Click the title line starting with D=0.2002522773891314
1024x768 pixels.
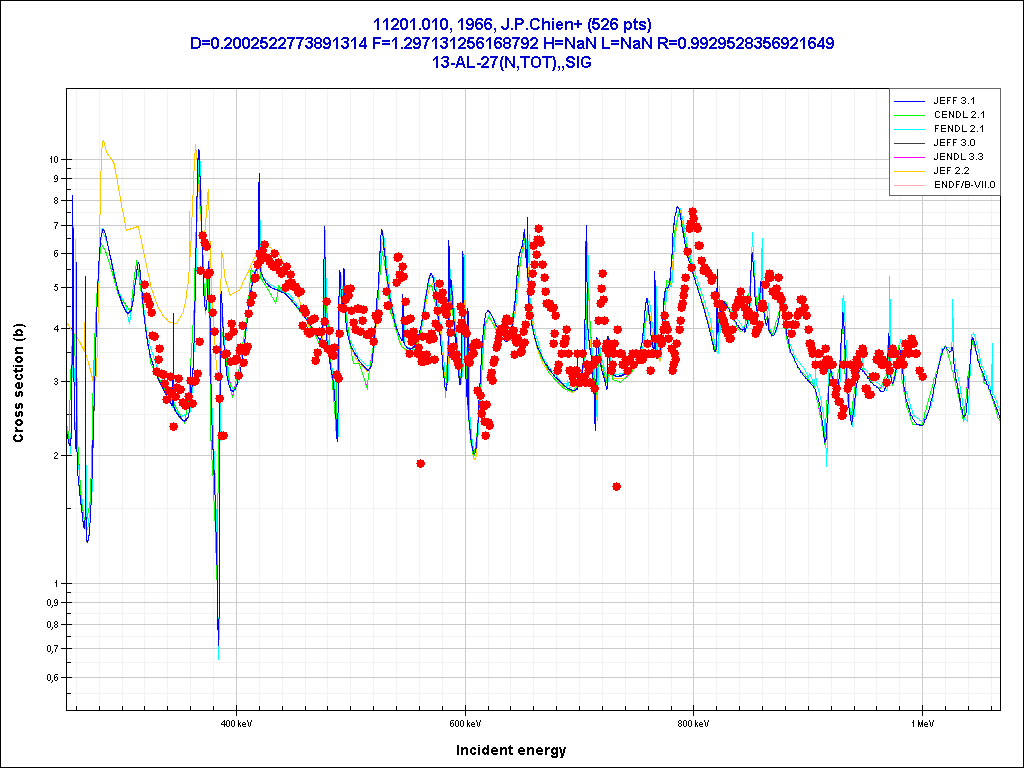coord(511,44)
